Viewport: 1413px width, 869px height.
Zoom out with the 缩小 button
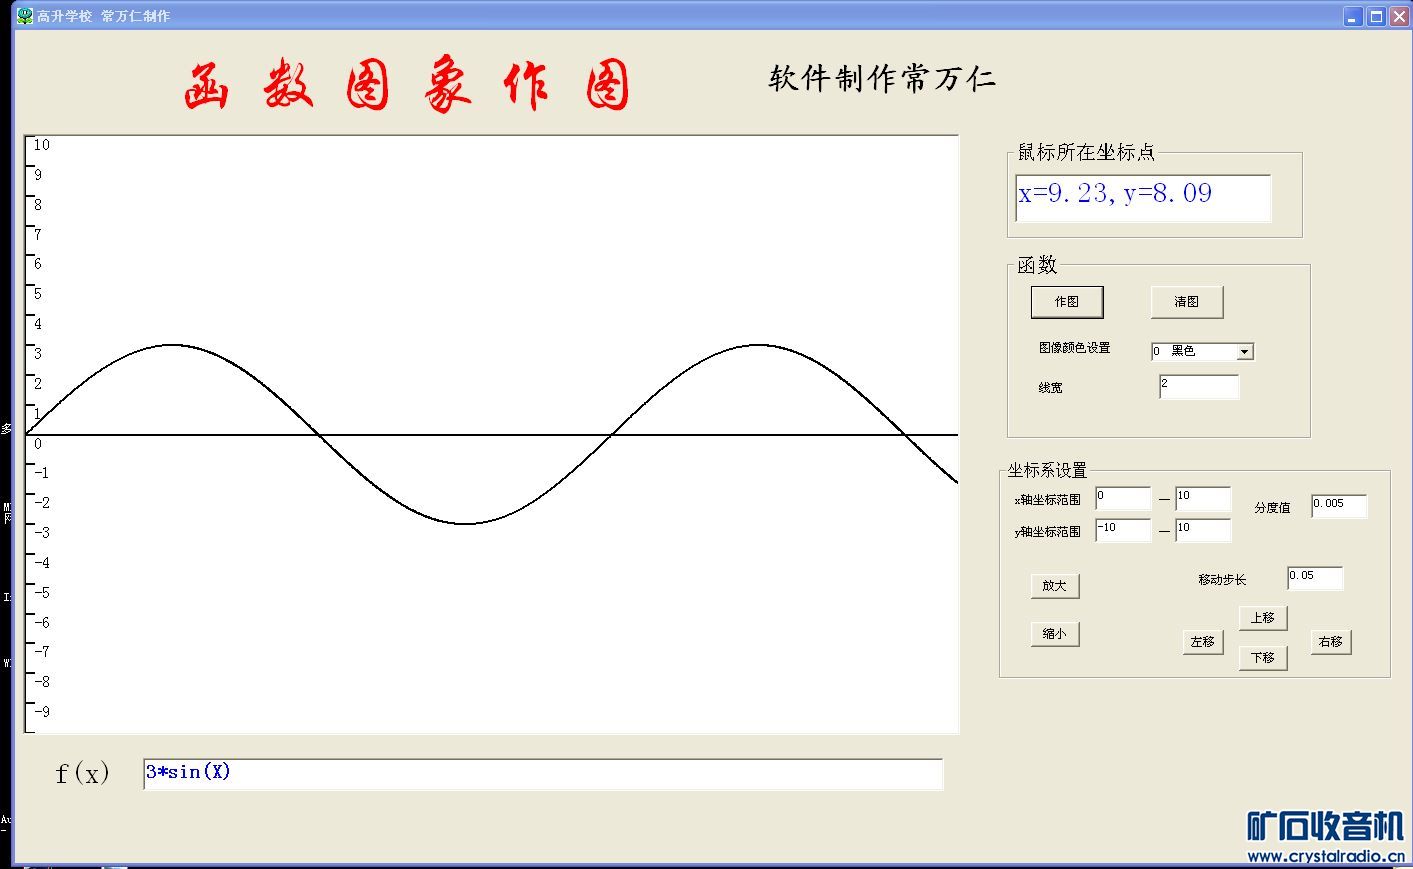coord(1055,634)
